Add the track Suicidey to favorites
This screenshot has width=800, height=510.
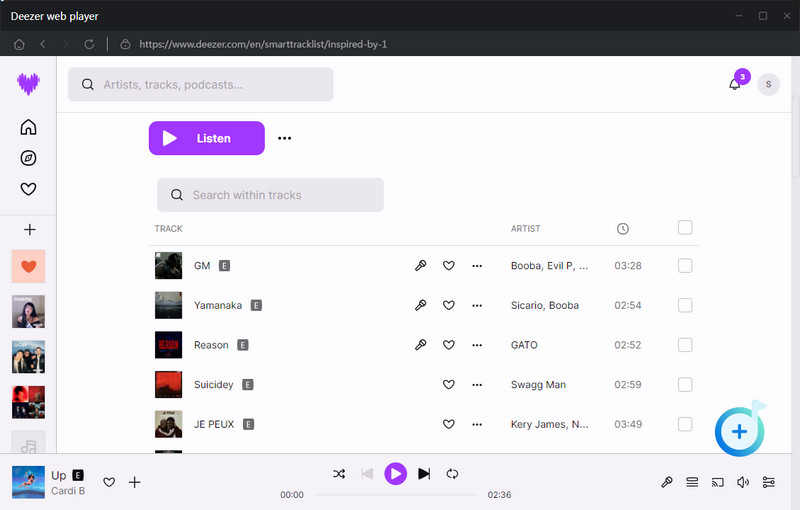coord(449,384)
